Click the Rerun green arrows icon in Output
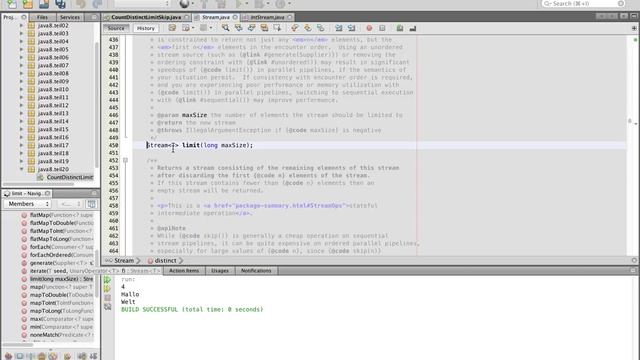This screenshot has width=640, height=360. (107, 280)
